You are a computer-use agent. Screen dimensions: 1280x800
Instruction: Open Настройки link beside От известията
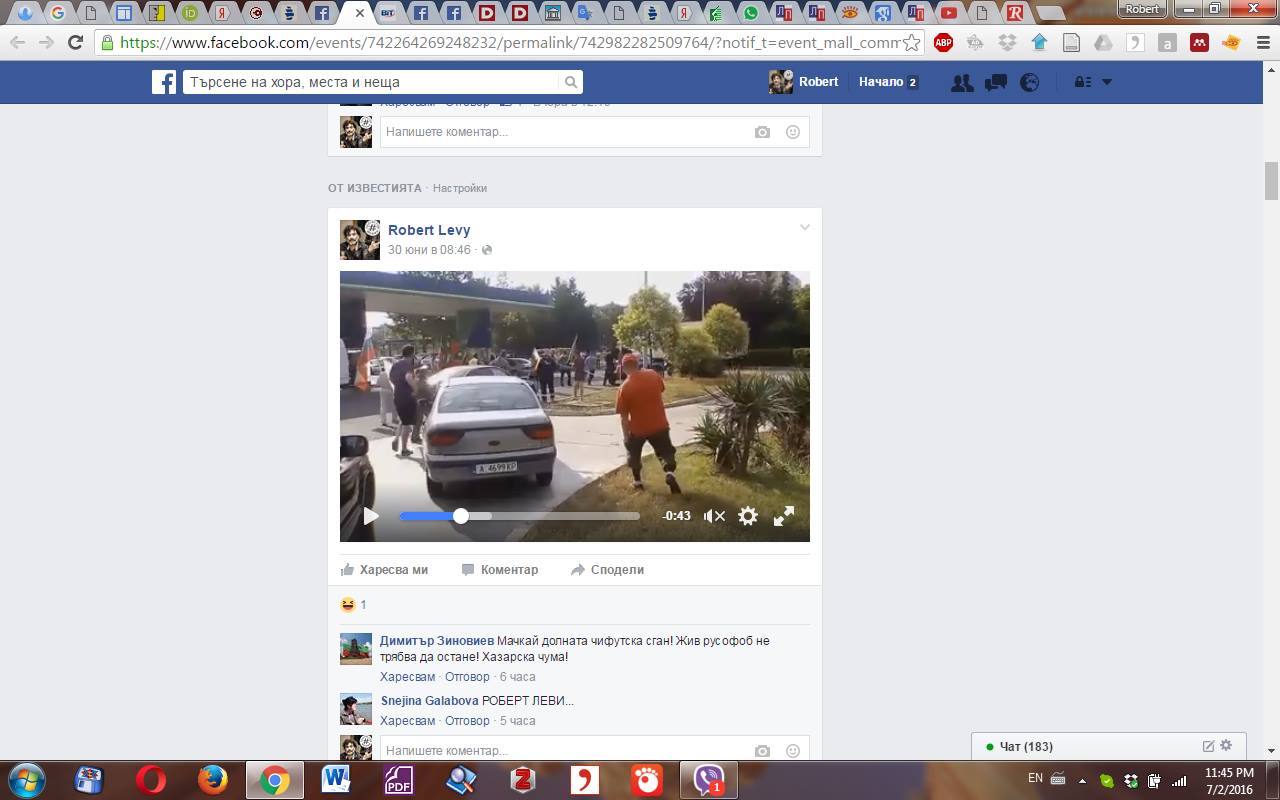460,188
